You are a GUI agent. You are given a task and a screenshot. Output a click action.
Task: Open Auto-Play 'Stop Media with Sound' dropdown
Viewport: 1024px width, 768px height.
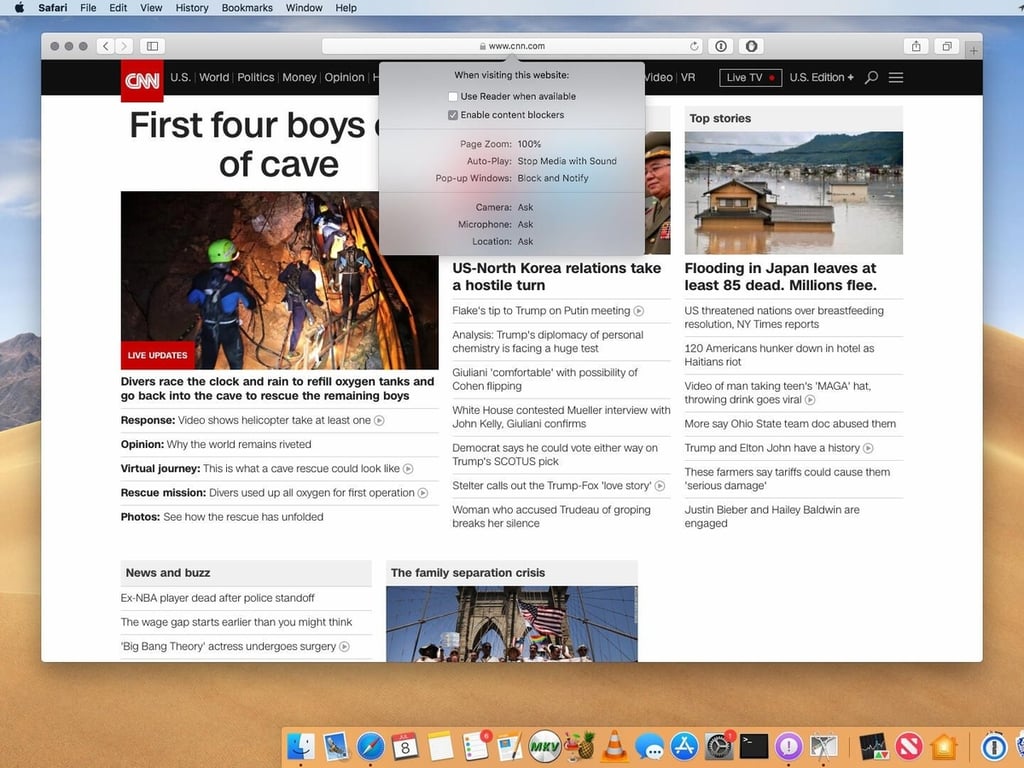567,161
